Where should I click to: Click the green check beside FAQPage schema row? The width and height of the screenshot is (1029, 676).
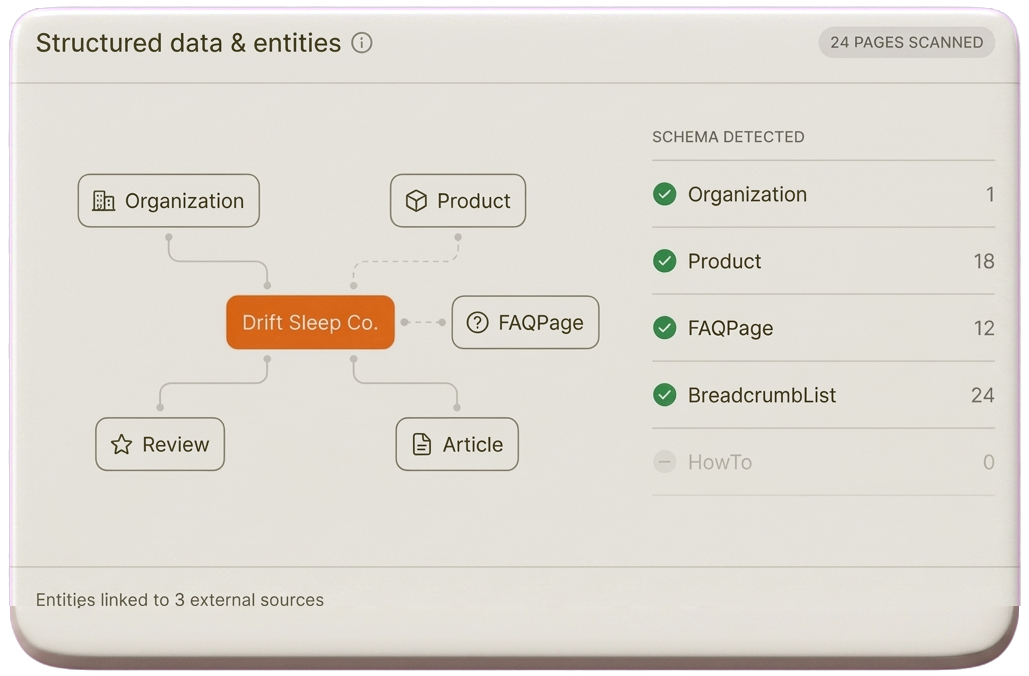click(665, 327)
